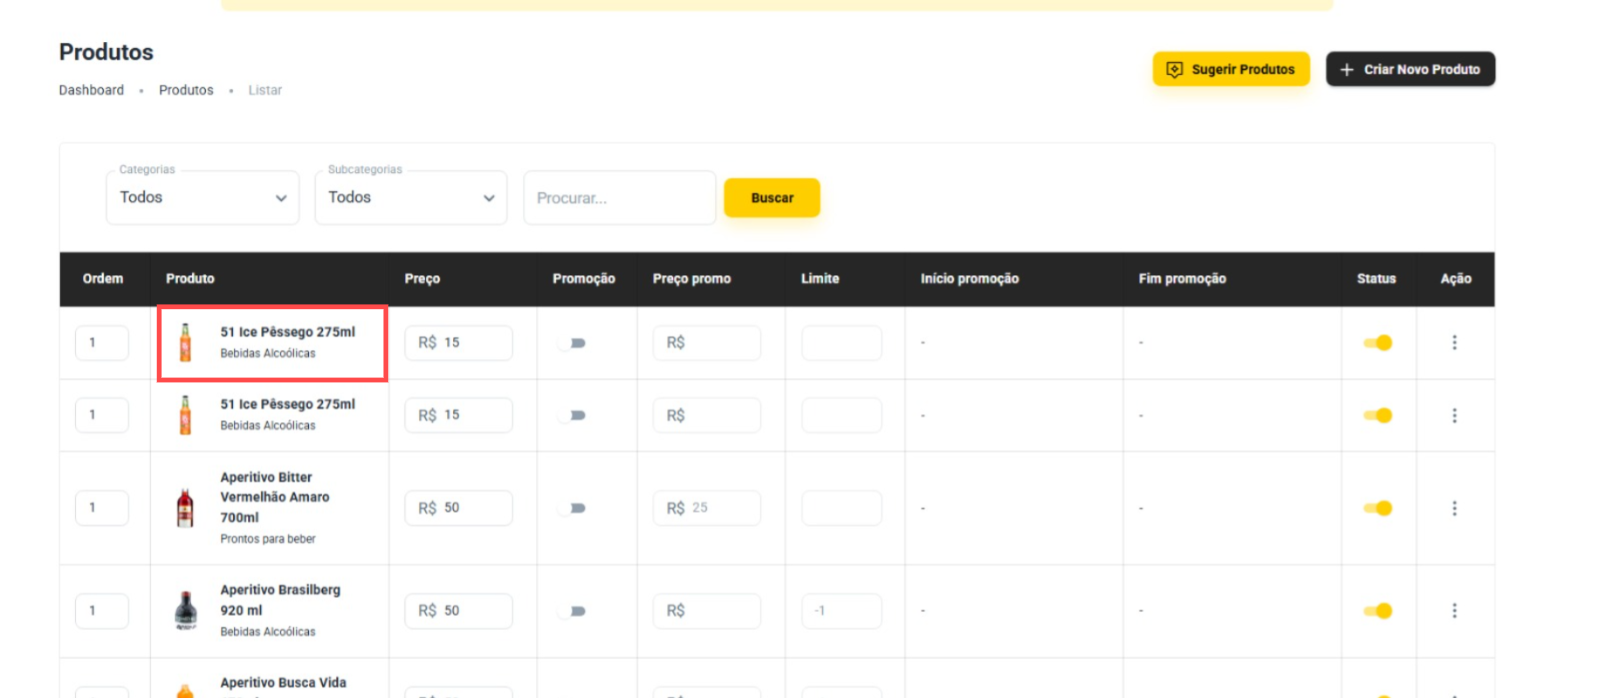Focus the Procurar search field

coord(620,198)
